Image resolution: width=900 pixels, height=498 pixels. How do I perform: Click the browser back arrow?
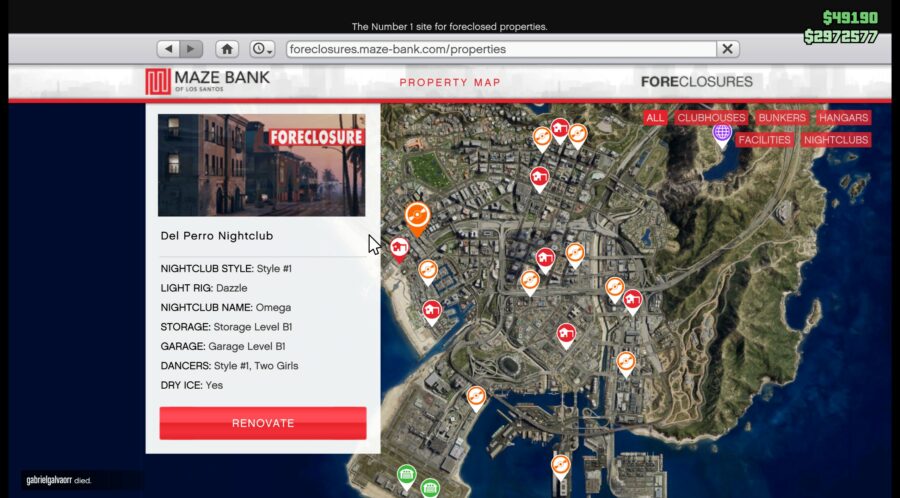click(168, 49)
